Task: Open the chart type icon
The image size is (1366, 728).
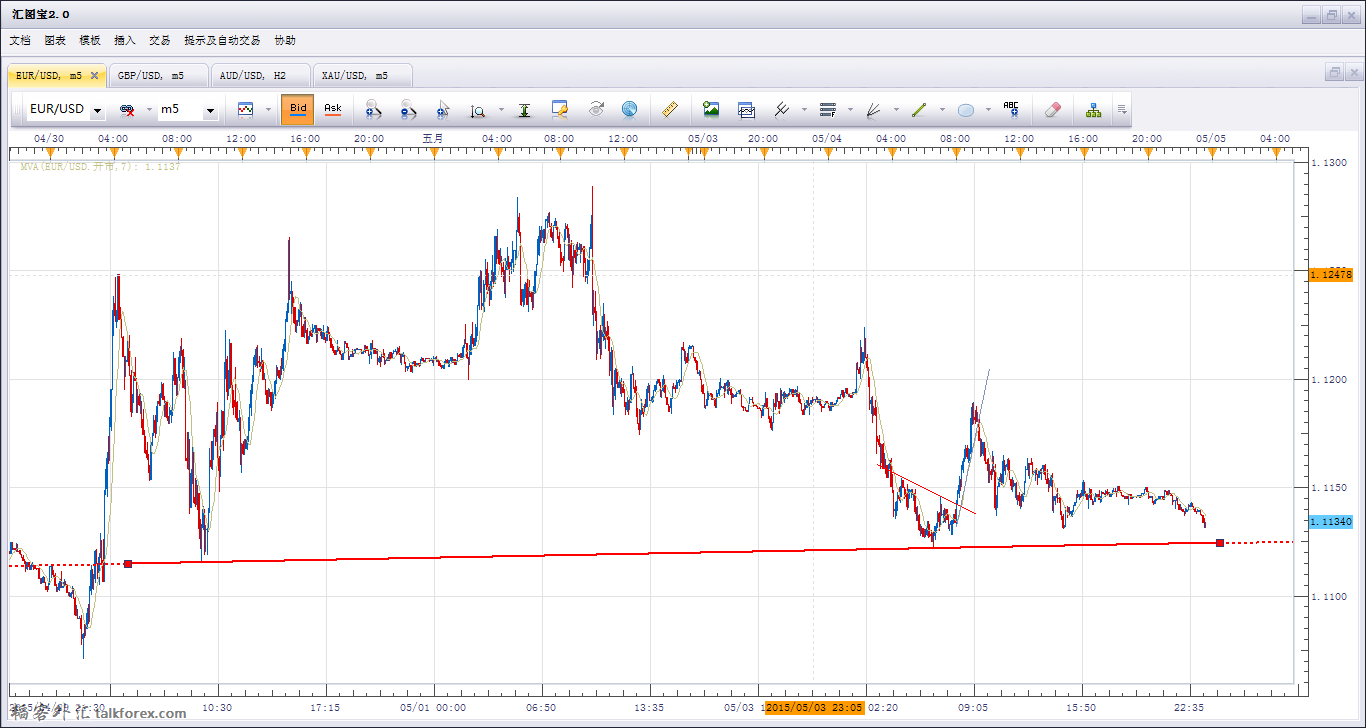Action: tap(245, 109)
